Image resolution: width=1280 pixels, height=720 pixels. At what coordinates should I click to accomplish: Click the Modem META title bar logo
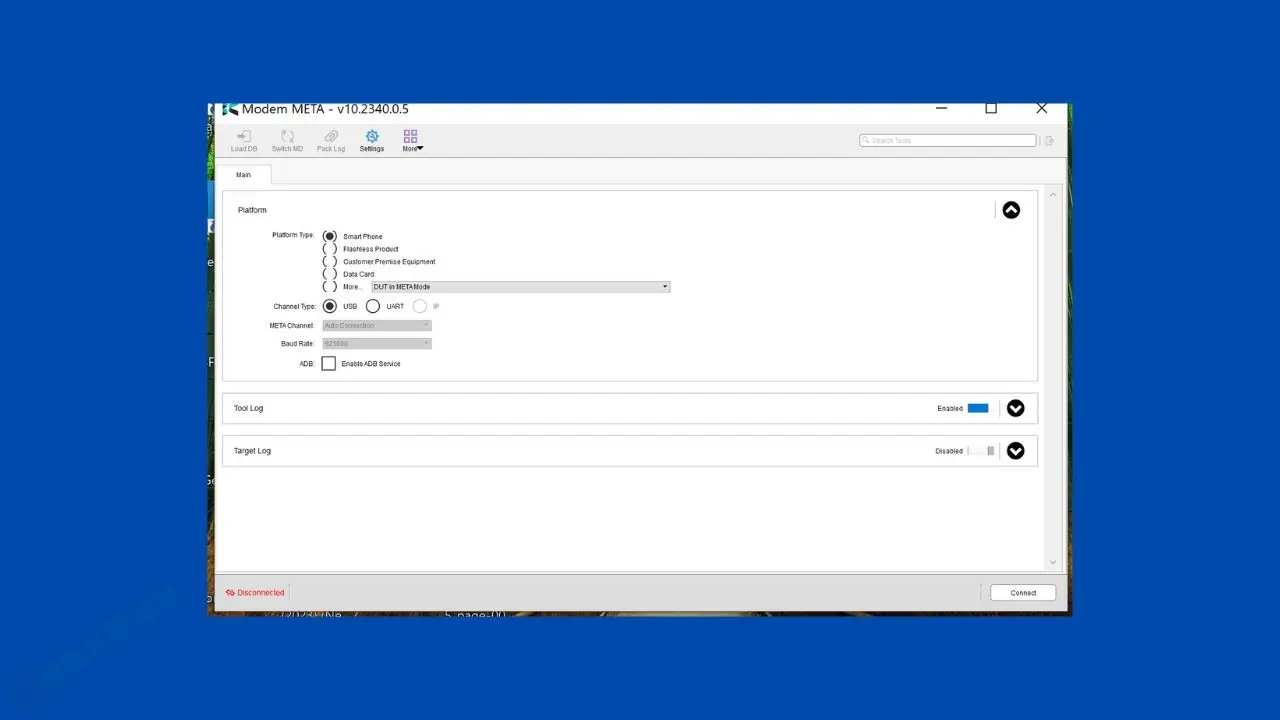click(230, 109)
